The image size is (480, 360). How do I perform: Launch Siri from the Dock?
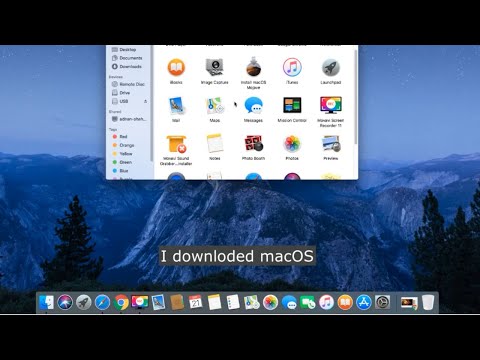(65, 303)
